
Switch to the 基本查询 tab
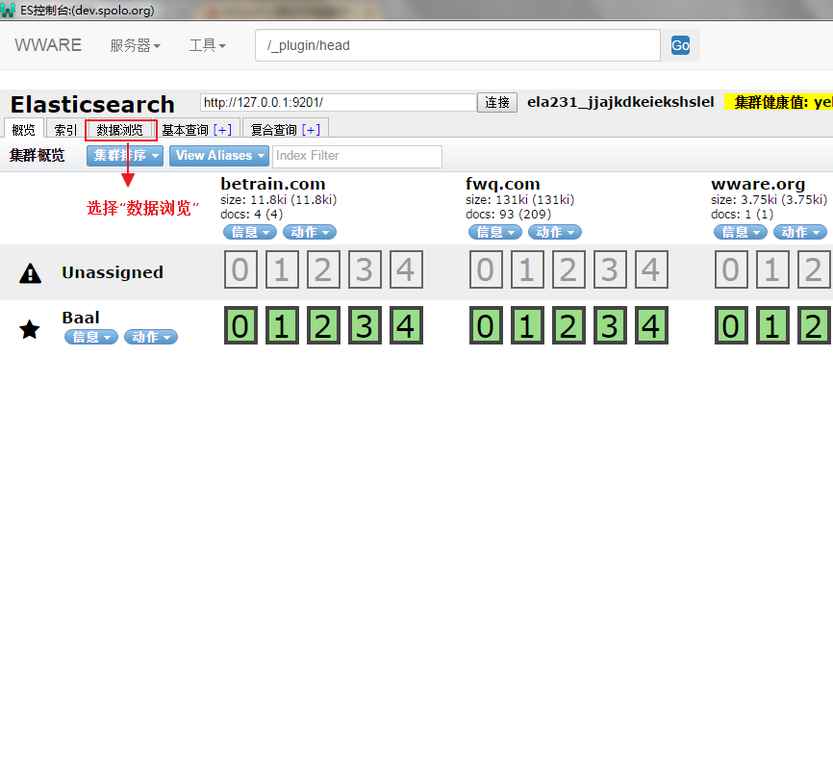[185, 130]
